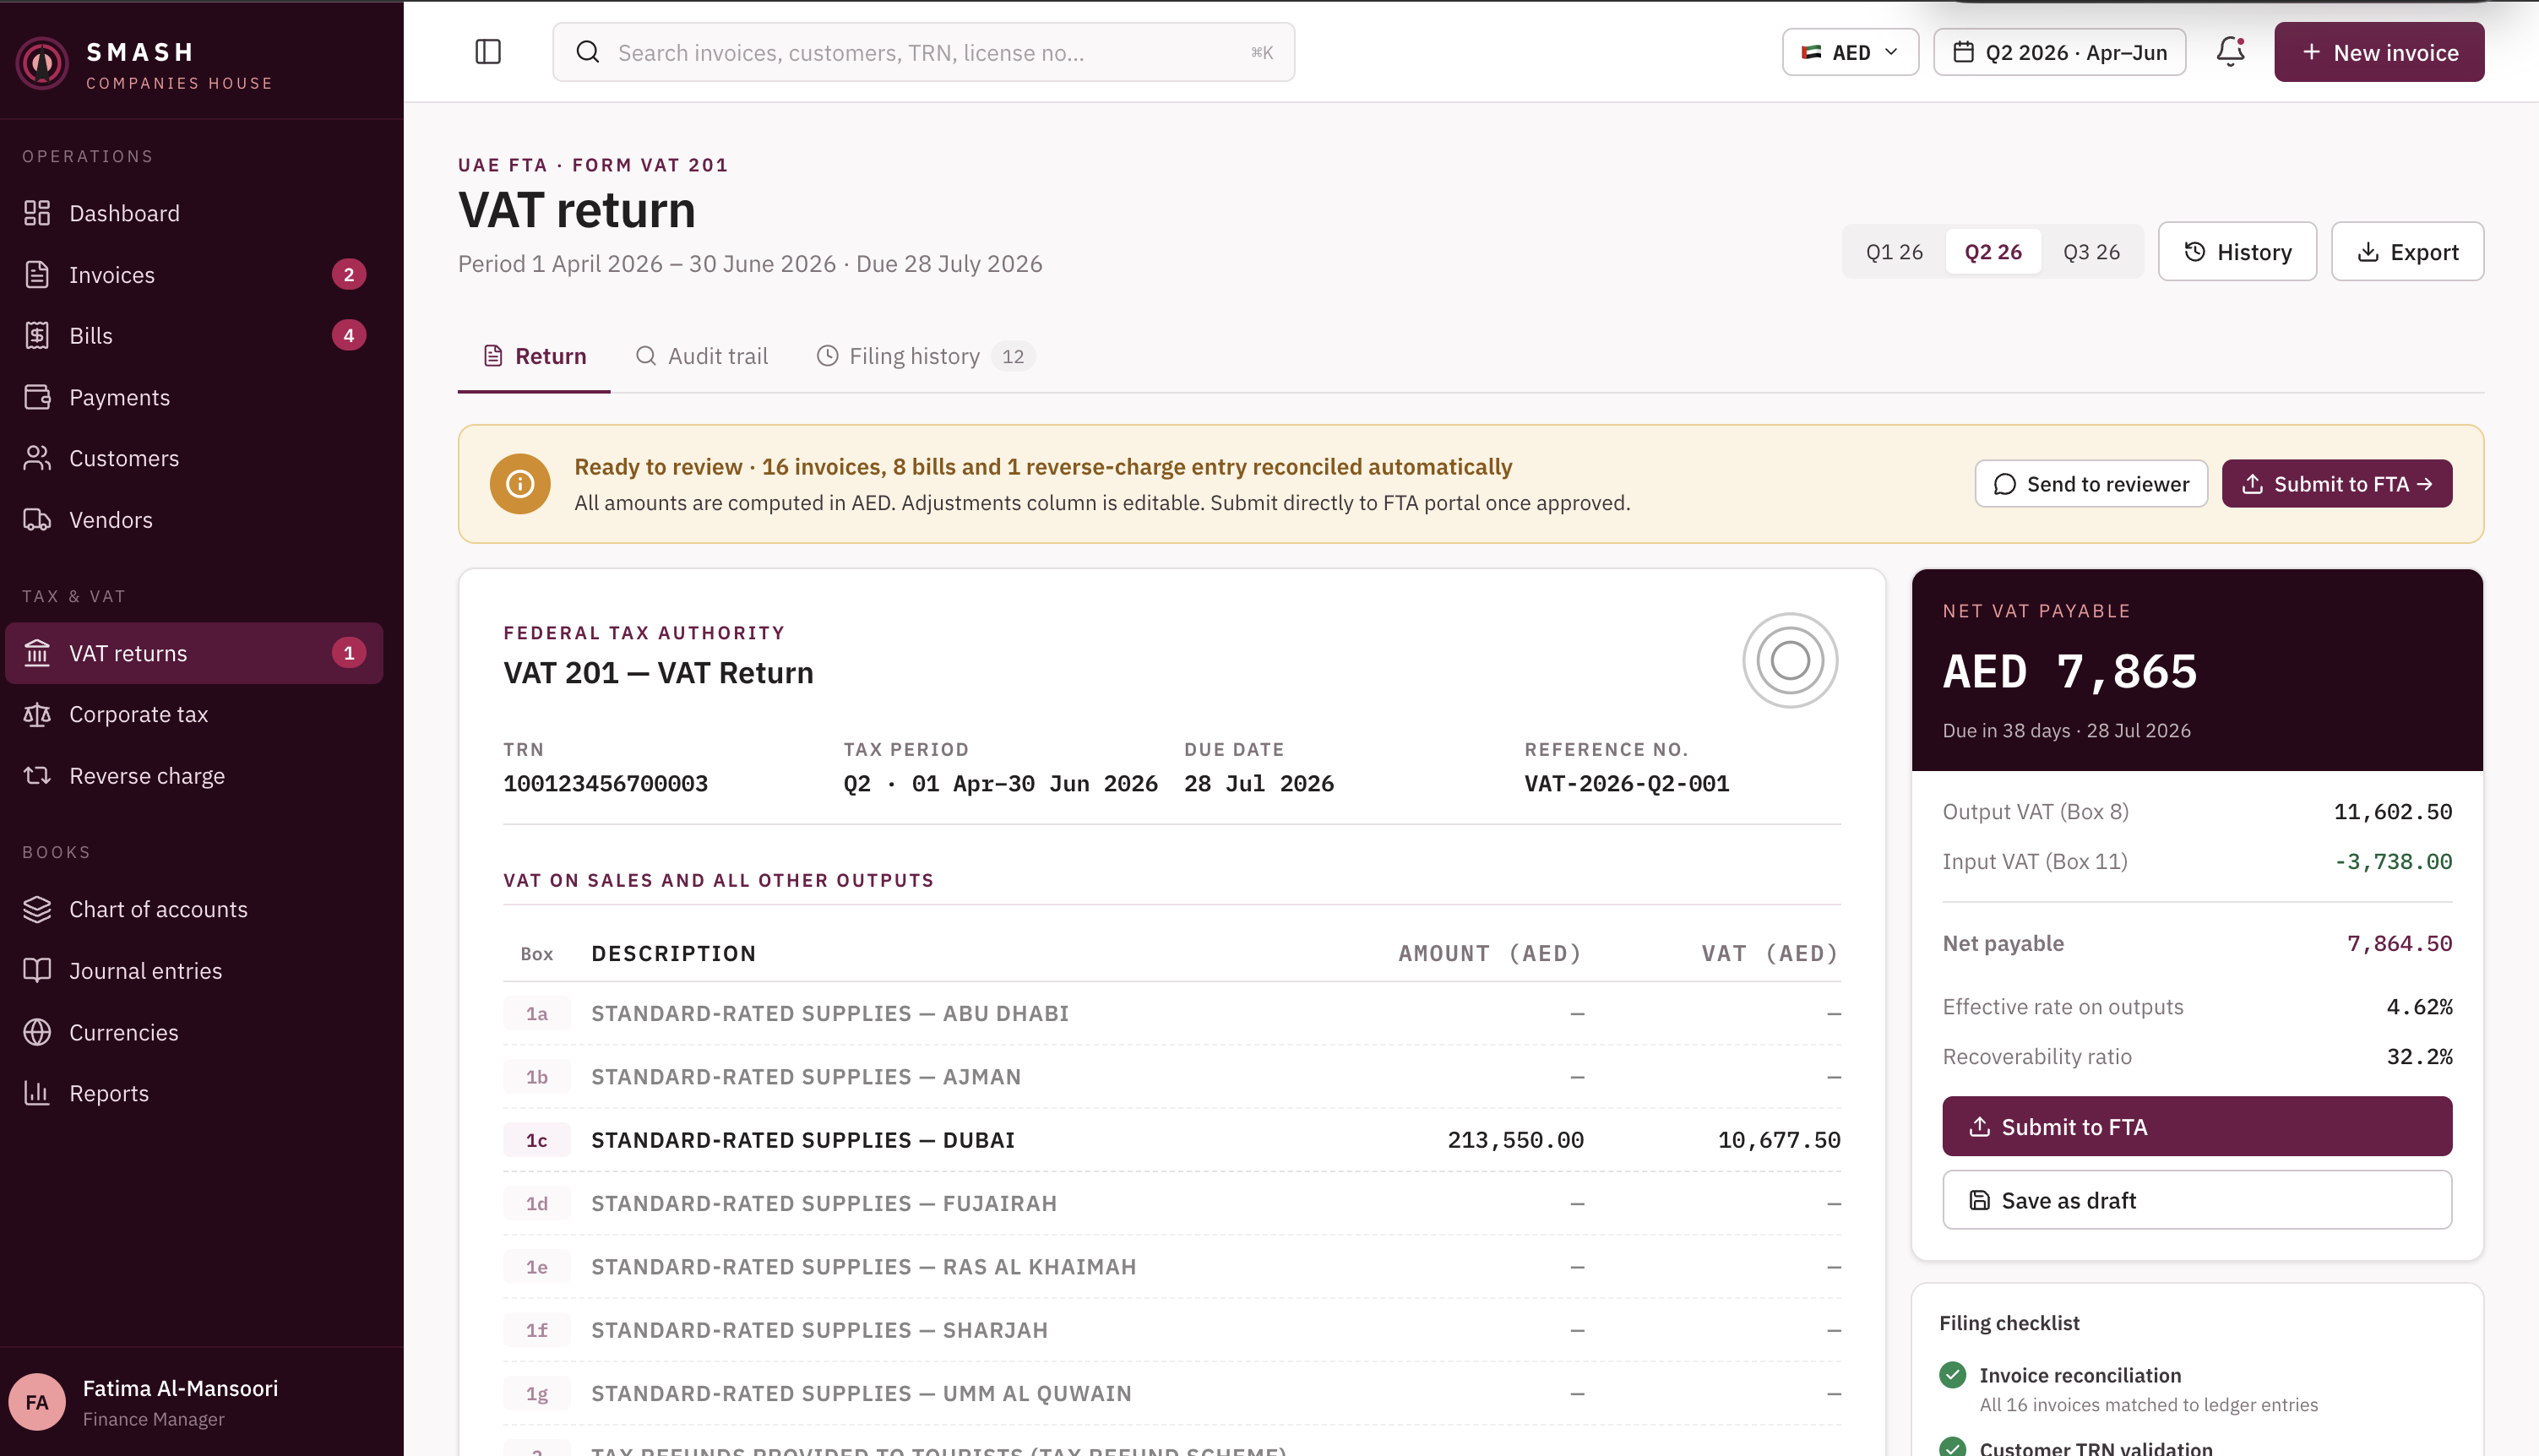2539x1456 pixels.
Task: Open the notifications bell
Action: coord(2230,52)
